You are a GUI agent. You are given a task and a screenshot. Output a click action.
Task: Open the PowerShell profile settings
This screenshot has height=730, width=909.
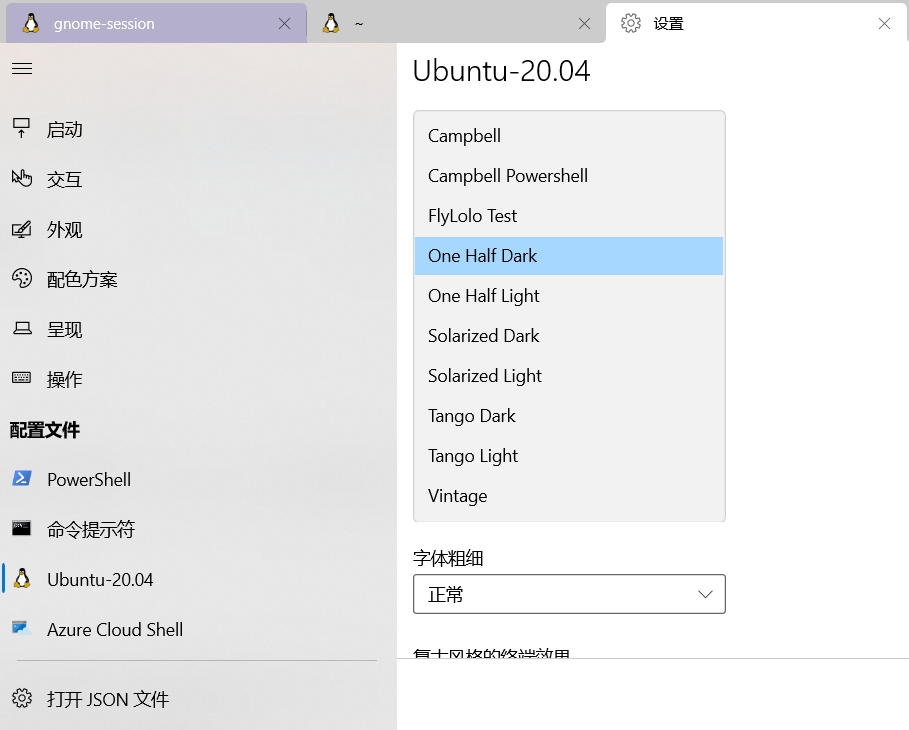click(x=88, y=479)
